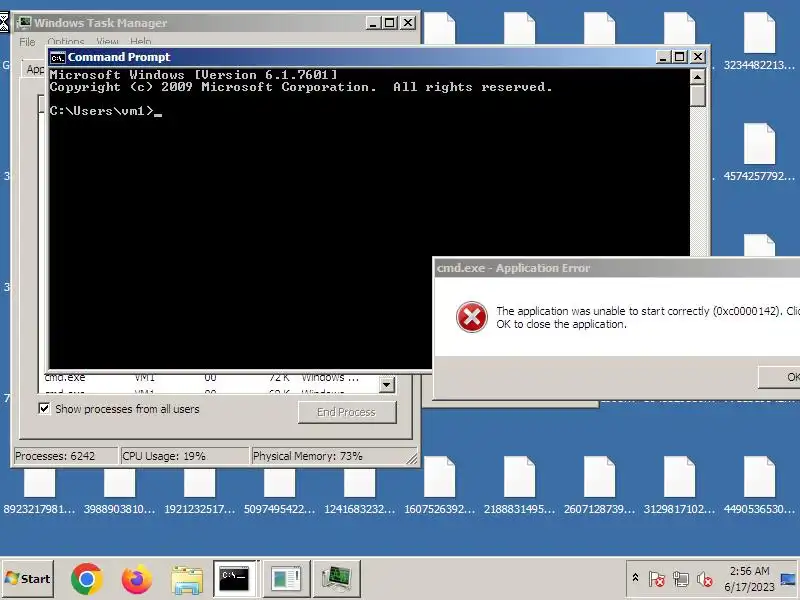Open the Help menu in Task Manager
800x600 pixels.
[x=140, y=41]
